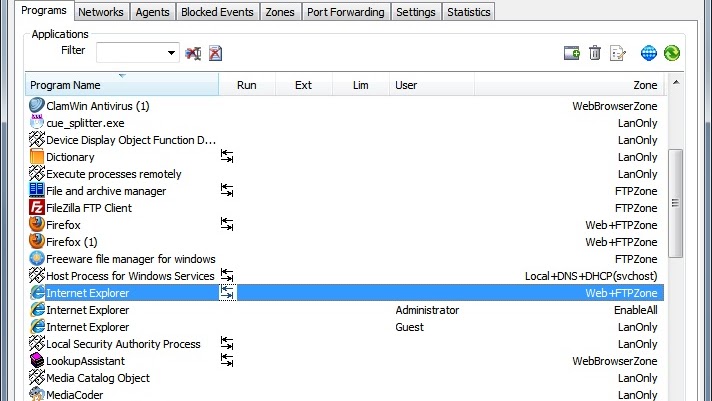Screen dimensions: 712x401
Task: Select the ClamWin Antivirus (1) row
Action: [x=346, y=106]
